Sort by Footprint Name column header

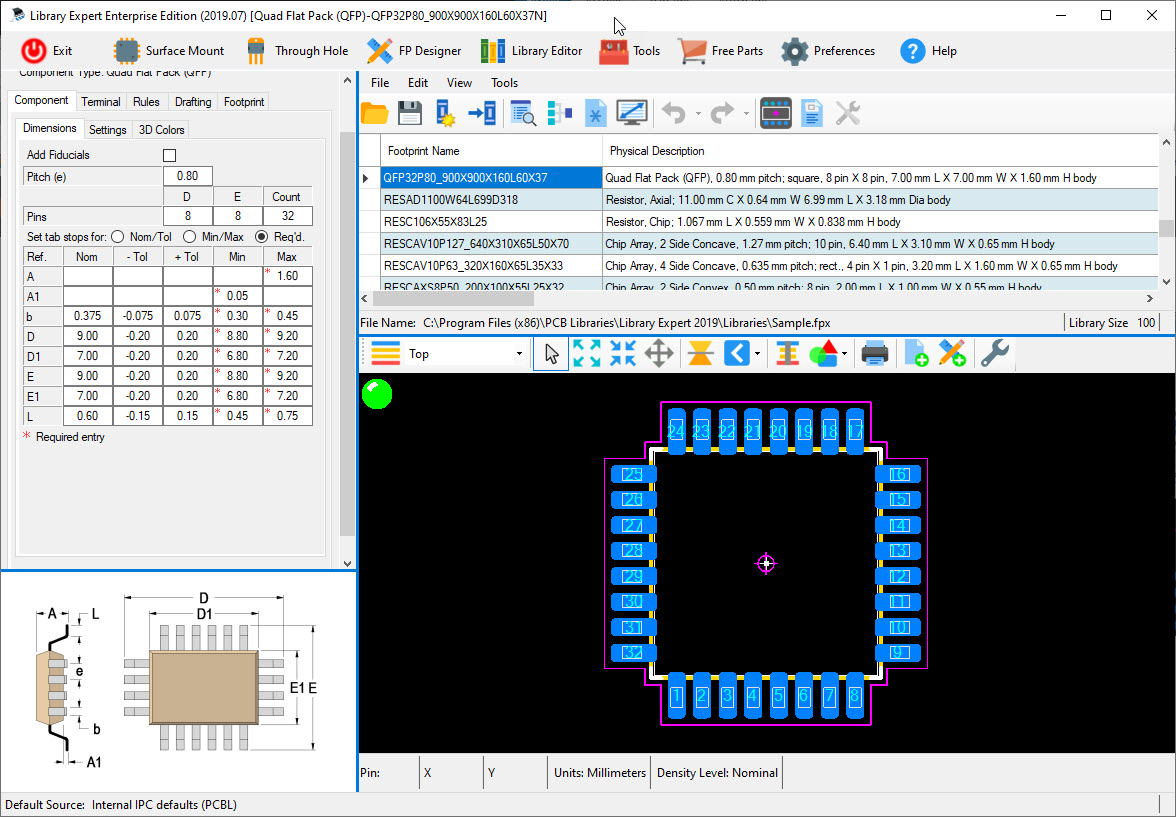(491, 151)
